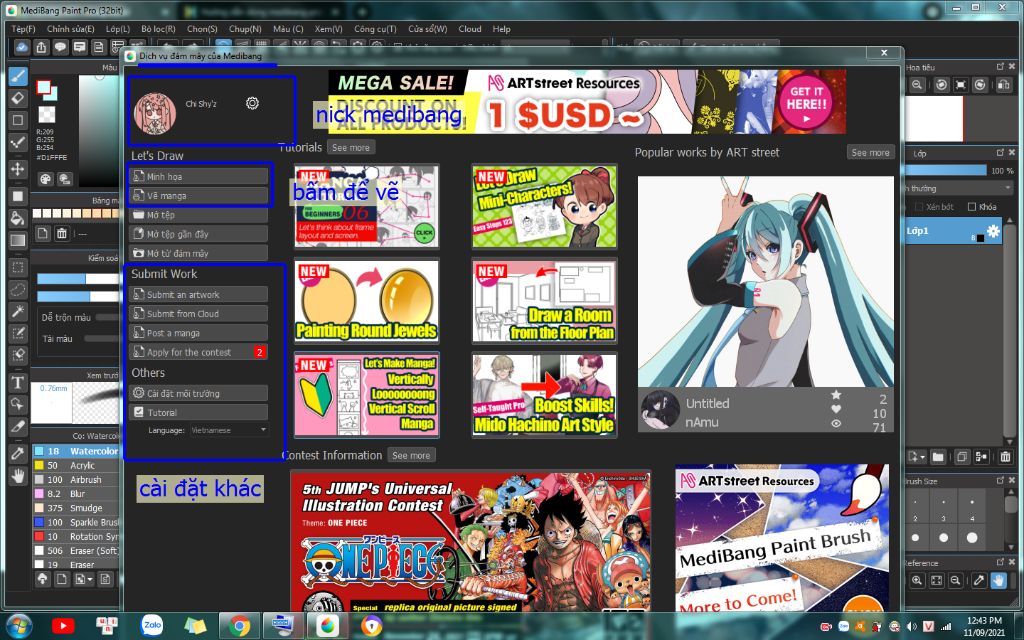The height and width of the screenshot is (640, 1024).
Task: Open Draw a Room from Floor Plan tutorial
Action: (x=544, y=301)
